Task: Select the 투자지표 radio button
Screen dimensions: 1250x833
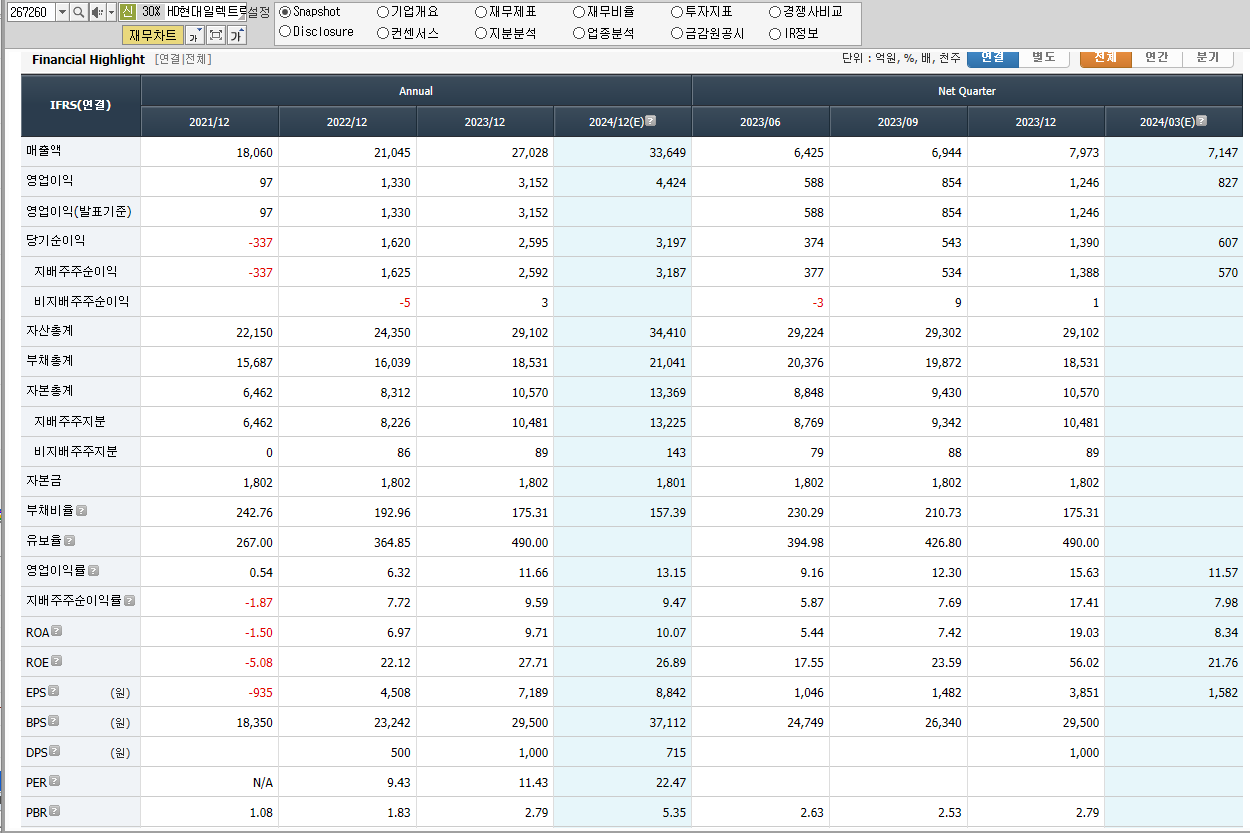Action: point(677,12)
